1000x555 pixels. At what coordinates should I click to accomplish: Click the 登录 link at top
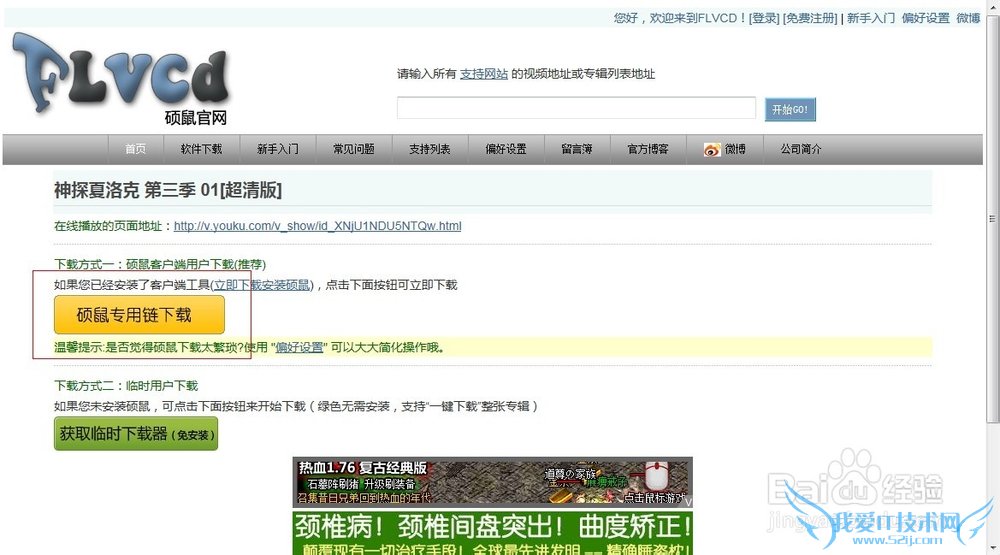click(764, 18)
